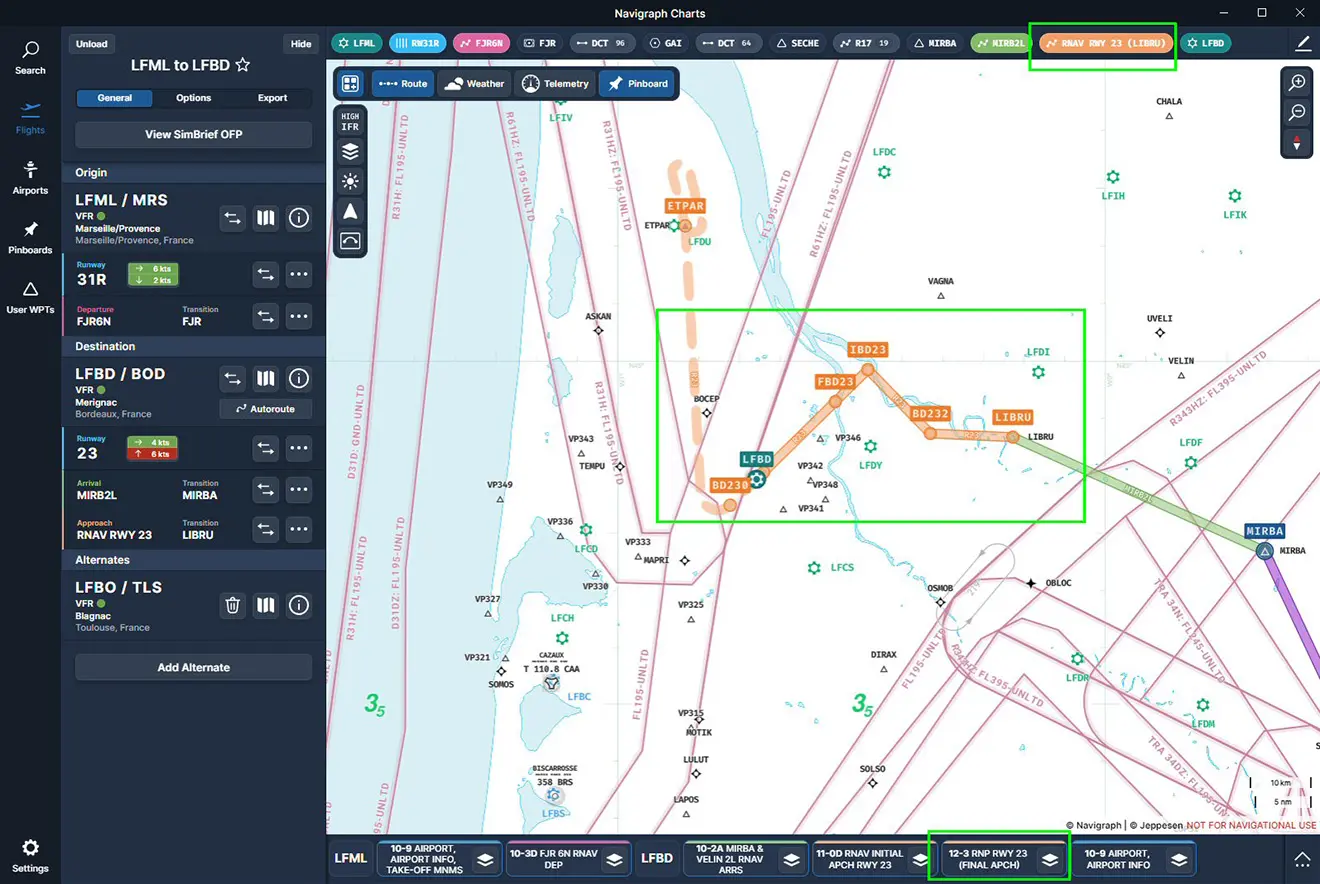Open more options for departure FJR6N
Image resolution: width=1320 pixels, height=884 pixels.
tap(298, 316)
